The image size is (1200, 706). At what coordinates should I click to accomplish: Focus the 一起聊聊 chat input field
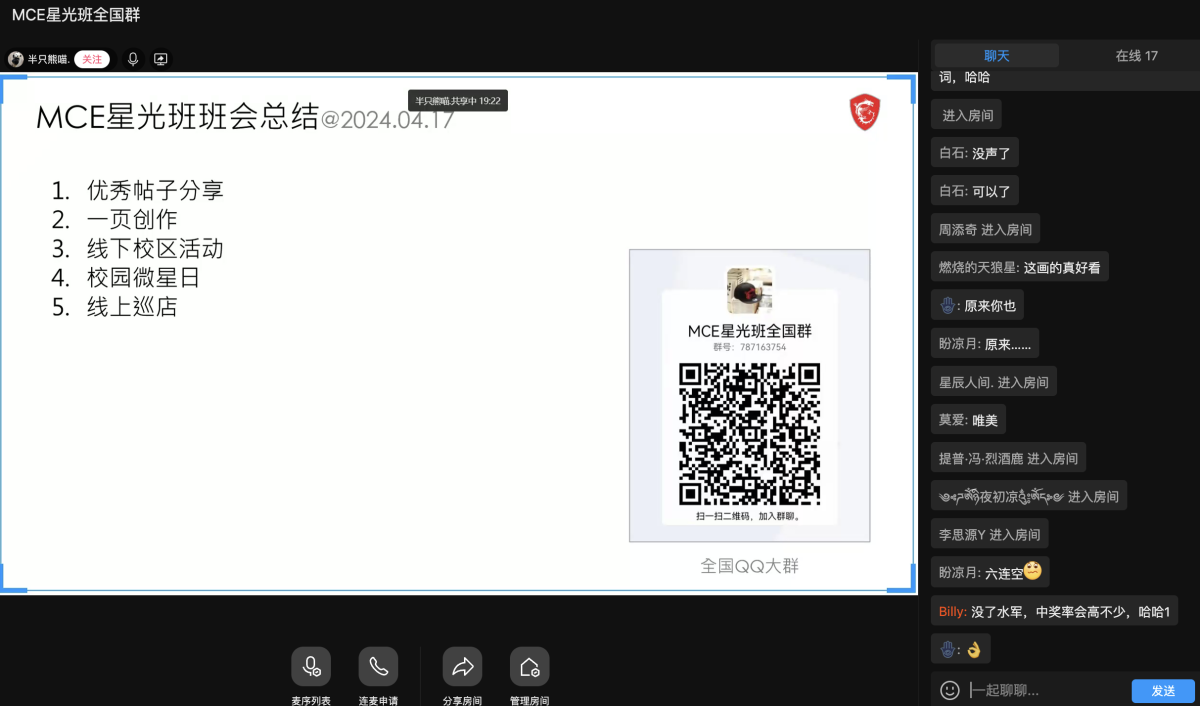1045,690
